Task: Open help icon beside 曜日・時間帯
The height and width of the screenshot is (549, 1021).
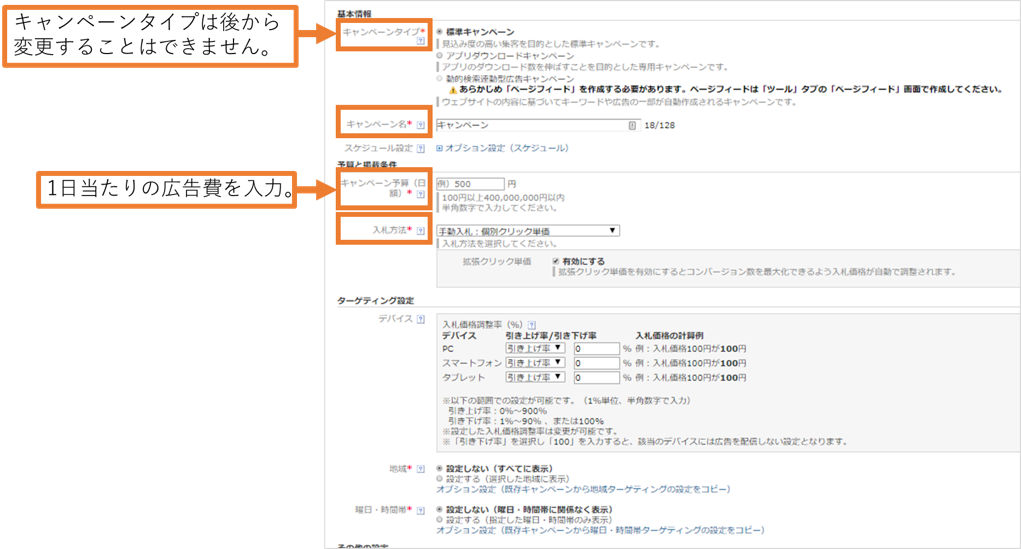Action: pyautogui.click(x=421, y=510)
